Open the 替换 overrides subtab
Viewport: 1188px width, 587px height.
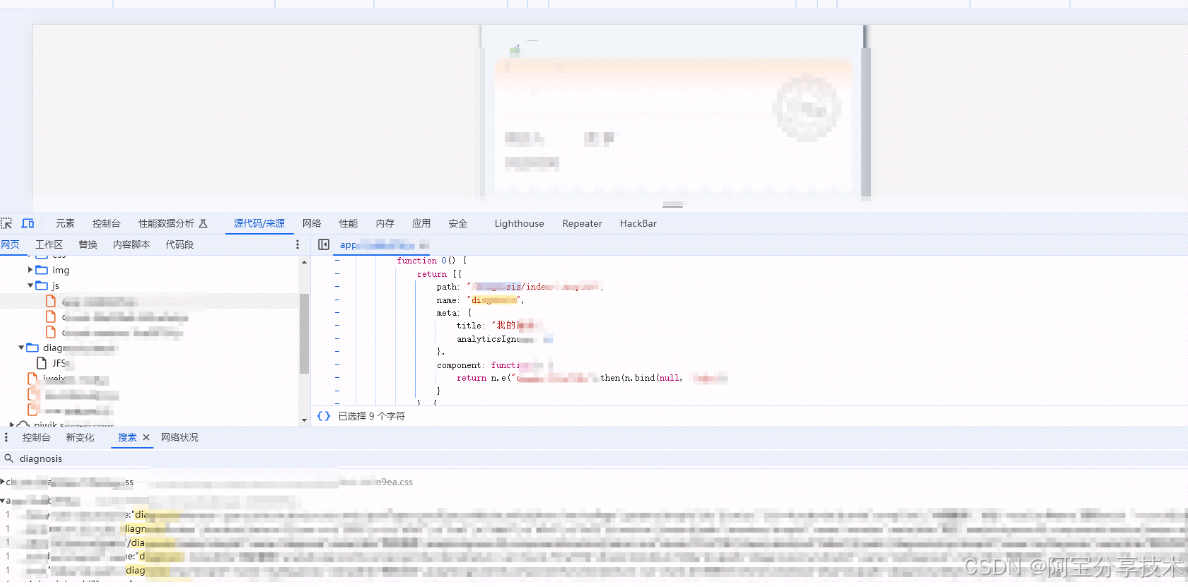(88, 245)
